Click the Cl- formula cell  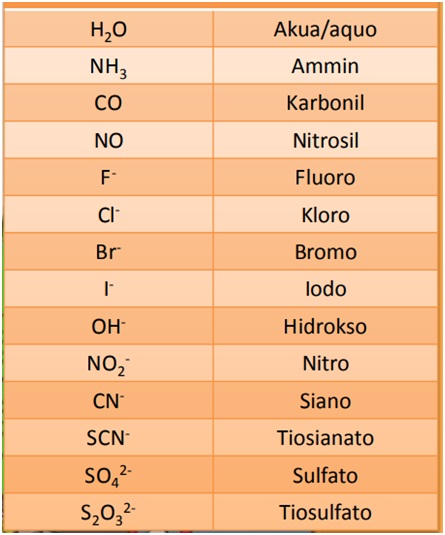109,214
